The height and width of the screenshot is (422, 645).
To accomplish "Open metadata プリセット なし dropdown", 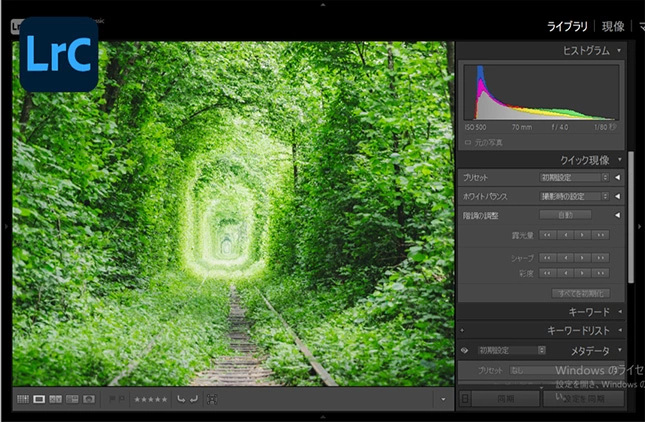I will pos(566,370).
